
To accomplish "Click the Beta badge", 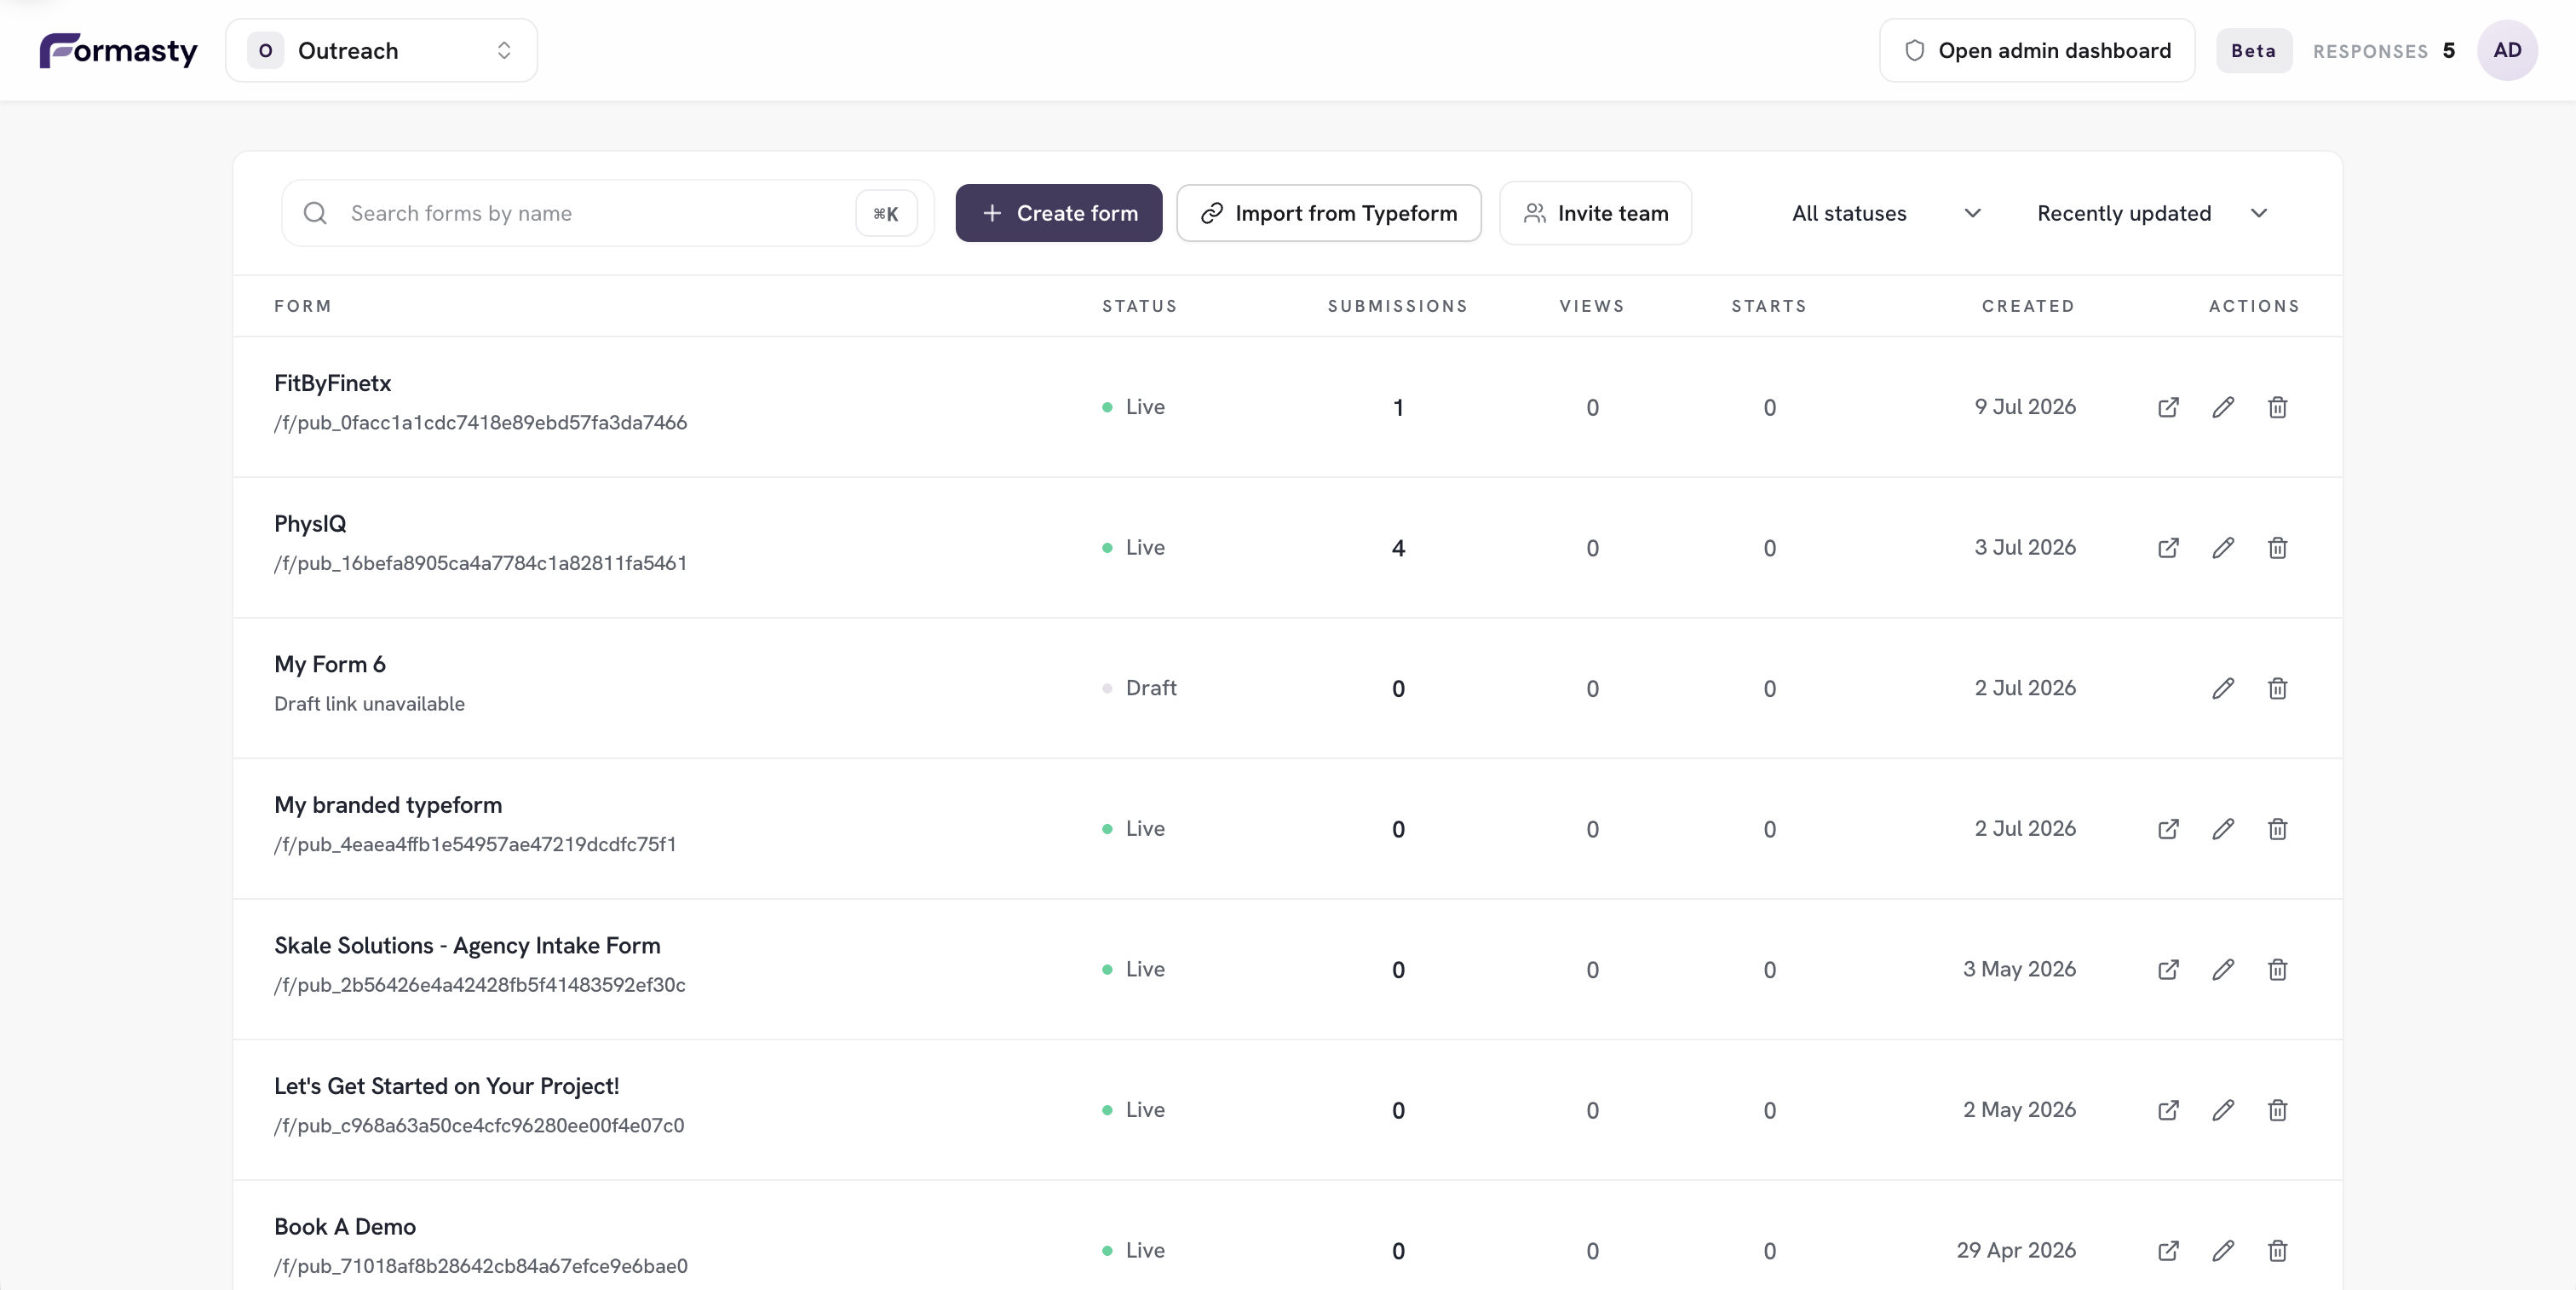I will pos(2254,50).
